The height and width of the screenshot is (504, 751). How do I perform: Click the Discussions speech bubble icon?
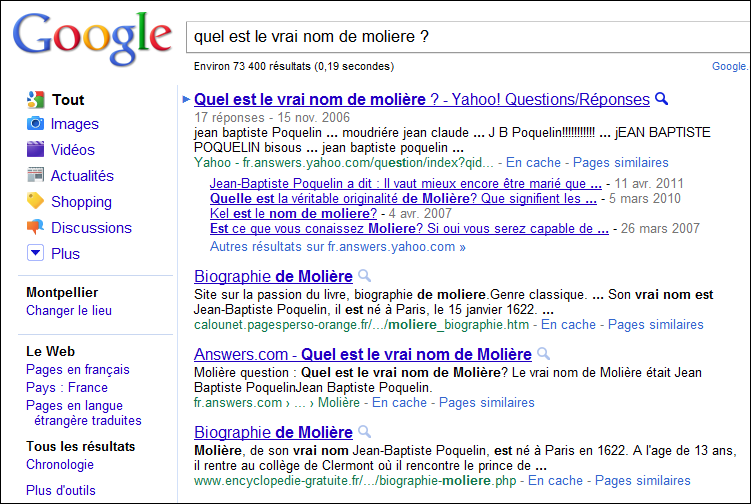click(x=35, y=227)
